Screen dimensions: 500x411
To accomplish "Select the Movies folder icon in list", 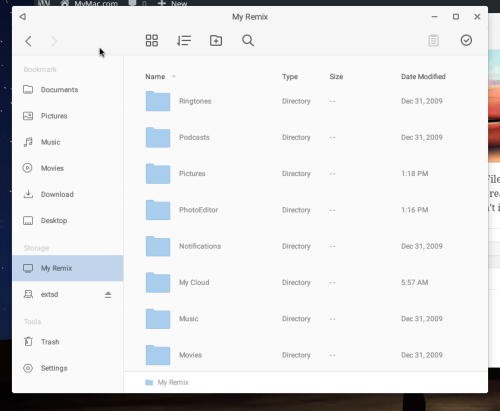I will click(158, 355).
